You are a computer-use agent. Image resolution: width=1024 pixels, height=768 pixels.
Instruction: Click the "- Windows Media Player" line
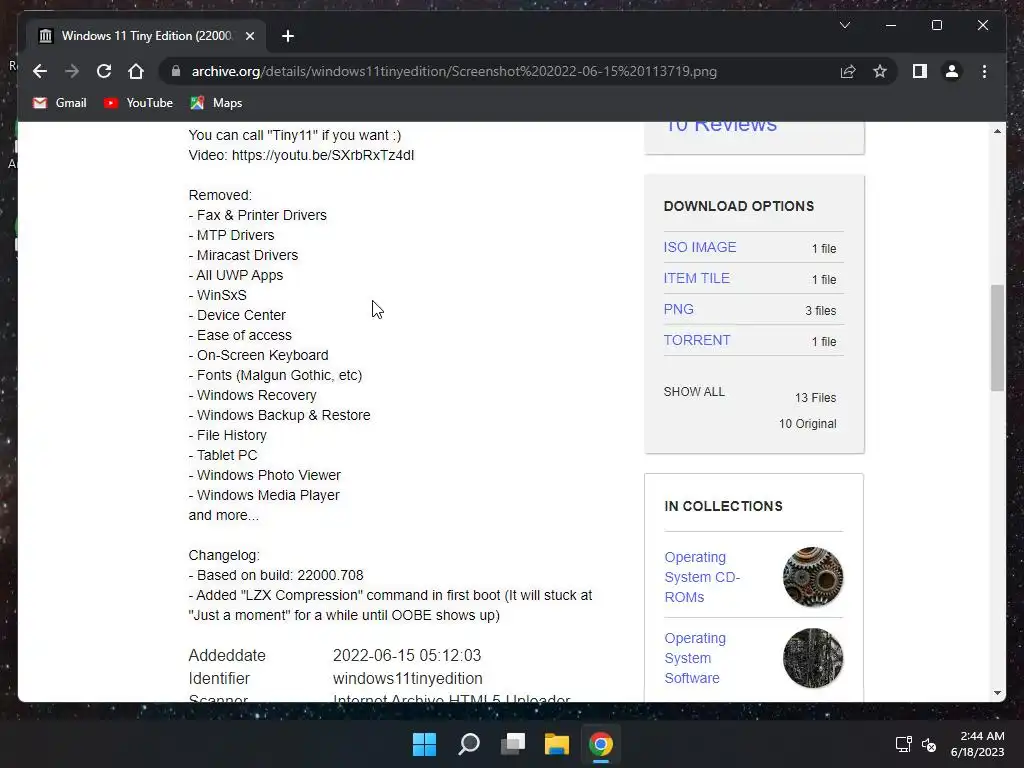(264, 495)
